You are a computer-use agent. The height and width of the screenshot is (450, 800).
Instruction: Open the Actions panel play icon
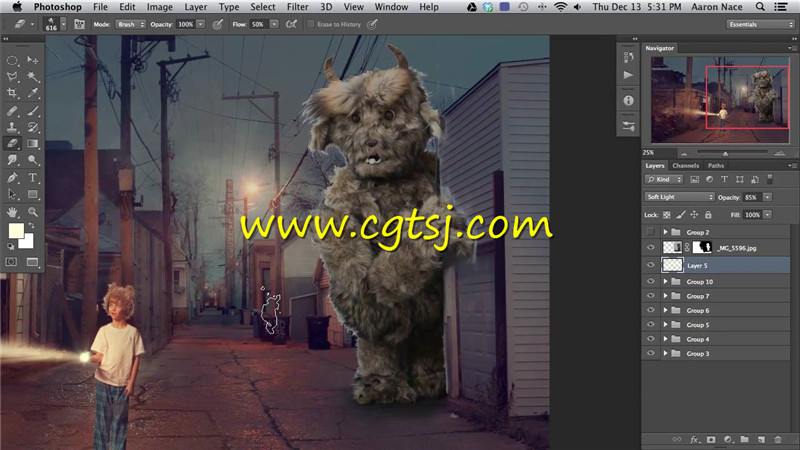(628, 76)
